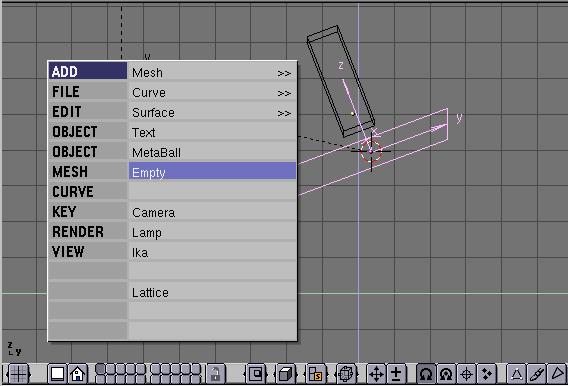
Task: Add an Empty object
Action: pyautogui.click(x=212, y=172)
